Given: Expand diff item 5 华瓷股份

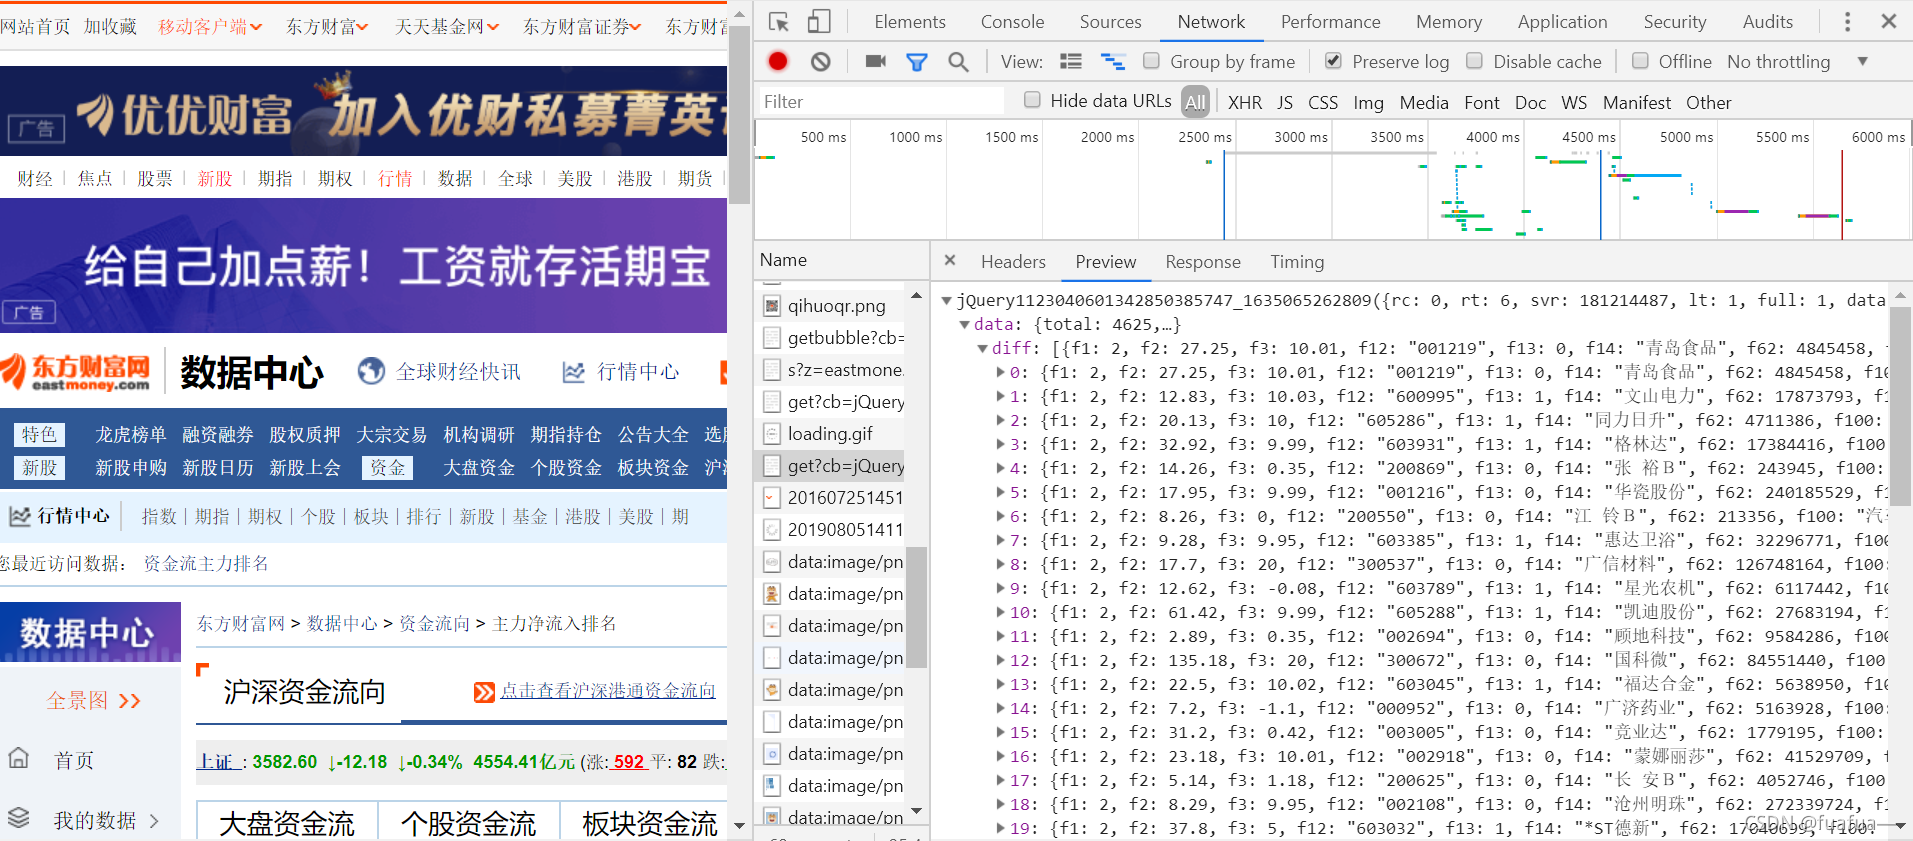Looking at the screenshot, I should click(x=1000, y=492).
